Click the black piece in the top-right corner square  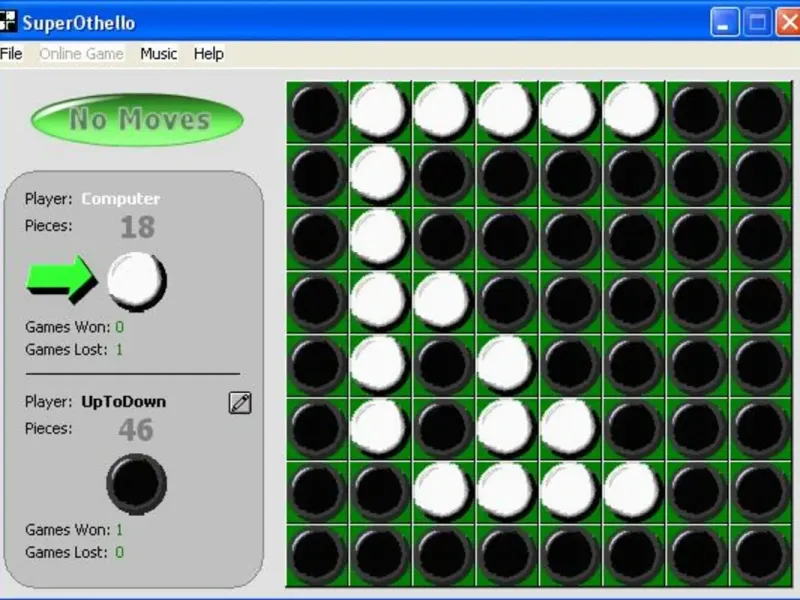coord(760,112)
